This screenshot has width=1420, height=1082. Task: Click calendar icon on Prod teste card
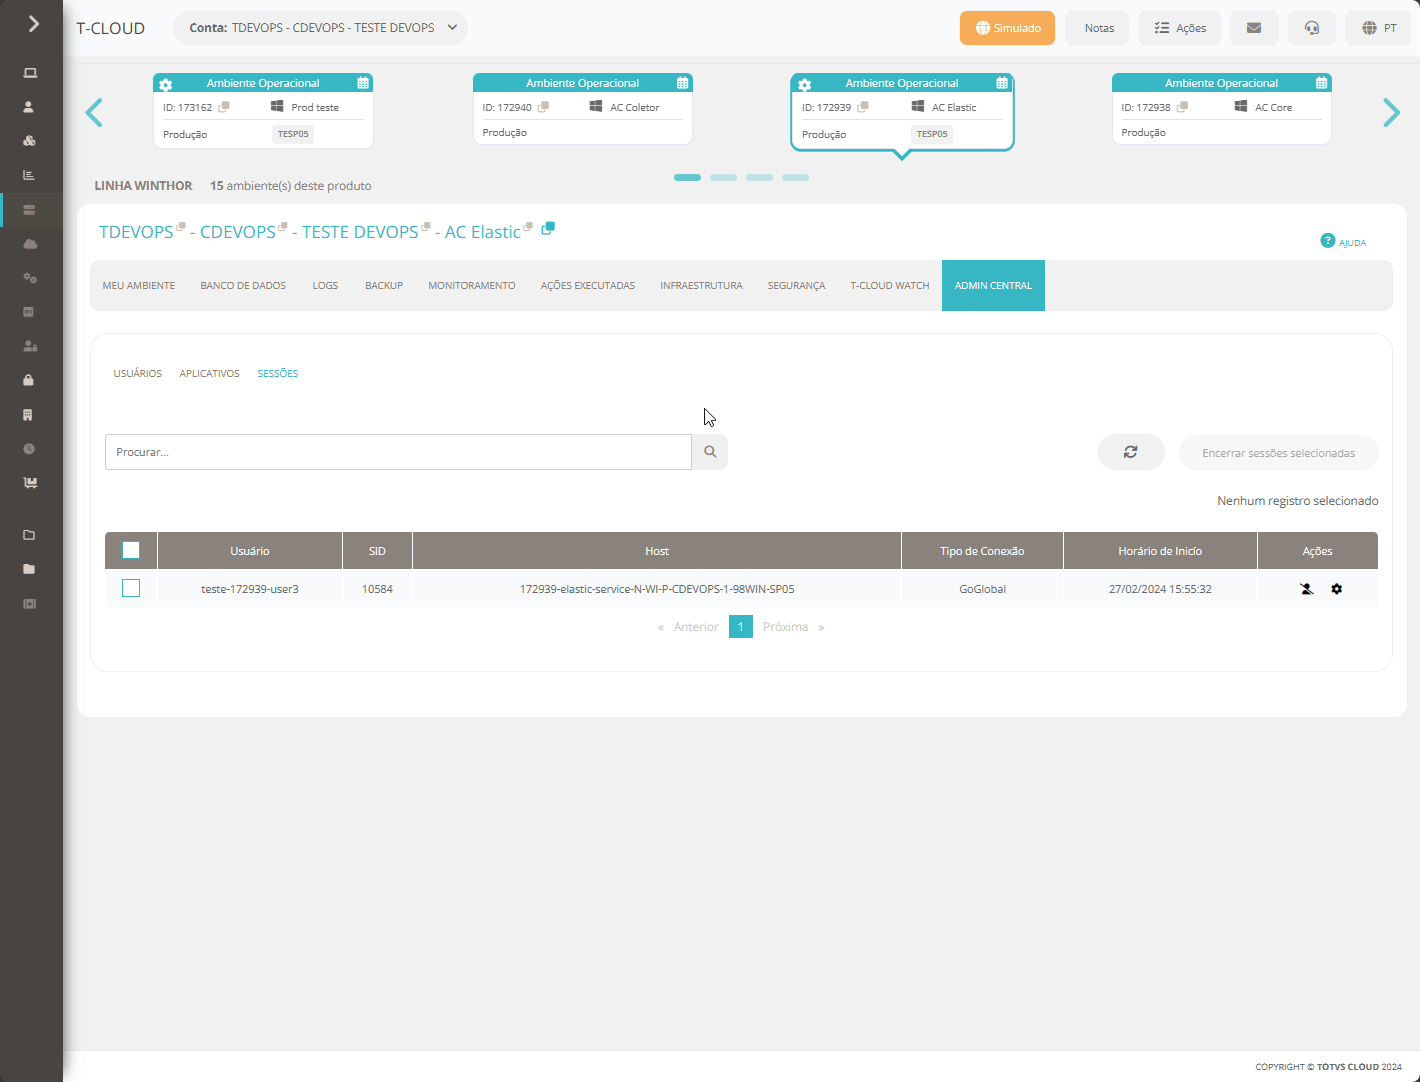click(x=363, y=83)
